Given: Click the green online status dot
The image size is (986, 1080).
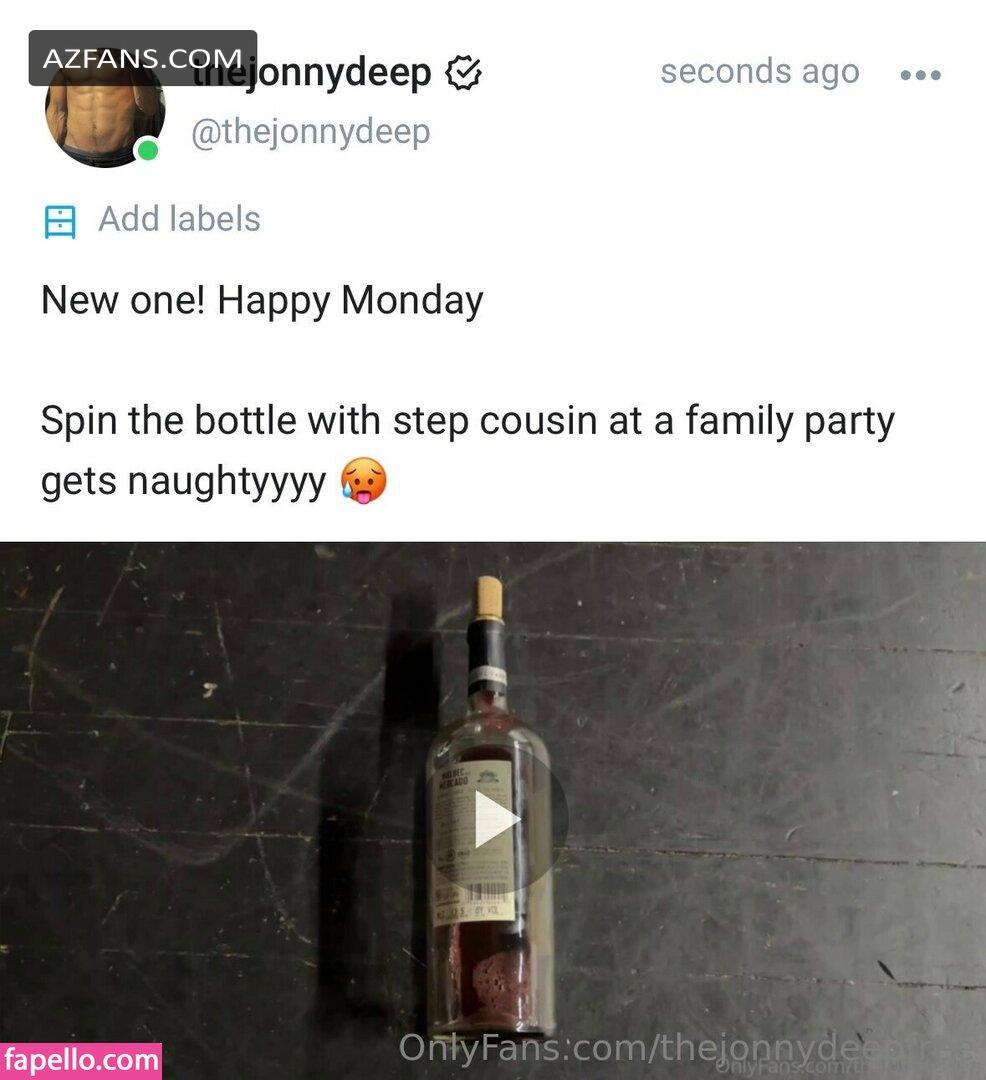Looking at the screenshot, I should click(147, 149).
